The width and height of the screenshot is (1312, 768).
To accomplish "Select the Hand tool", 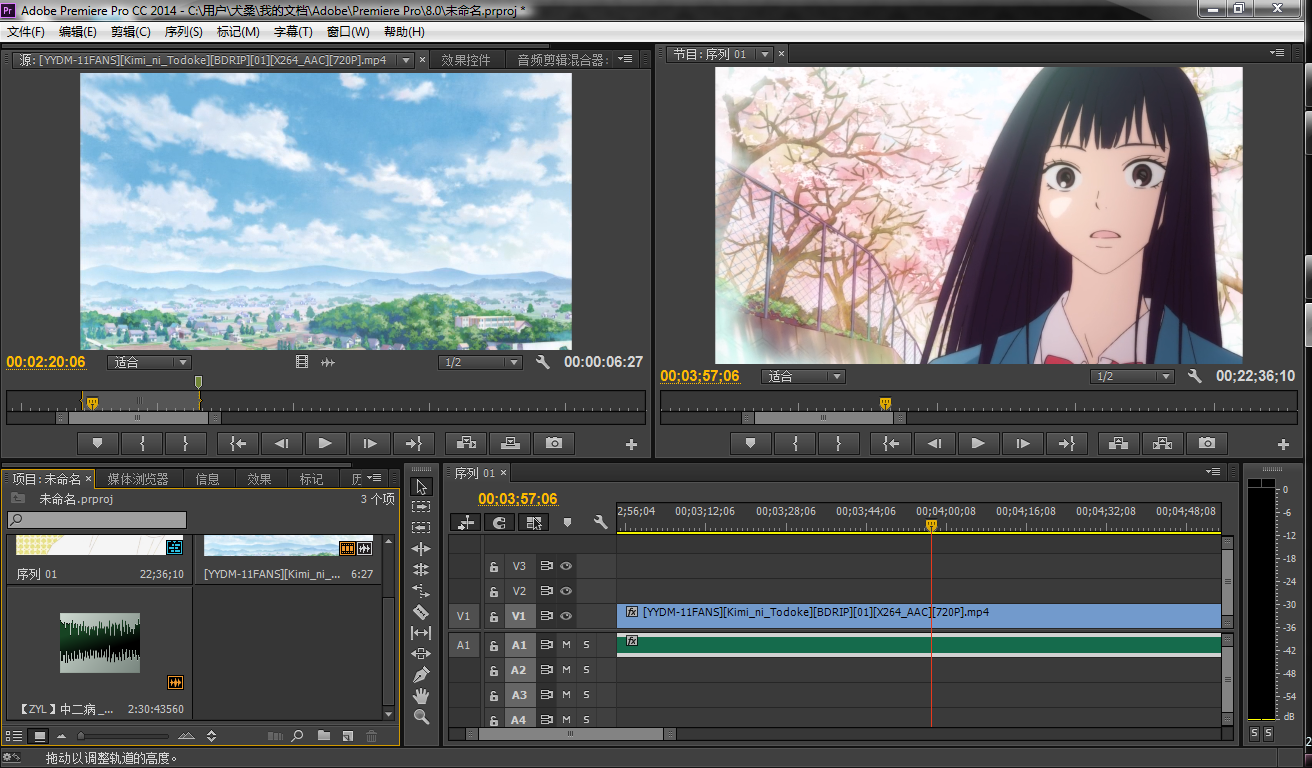I will pos(421,696).
